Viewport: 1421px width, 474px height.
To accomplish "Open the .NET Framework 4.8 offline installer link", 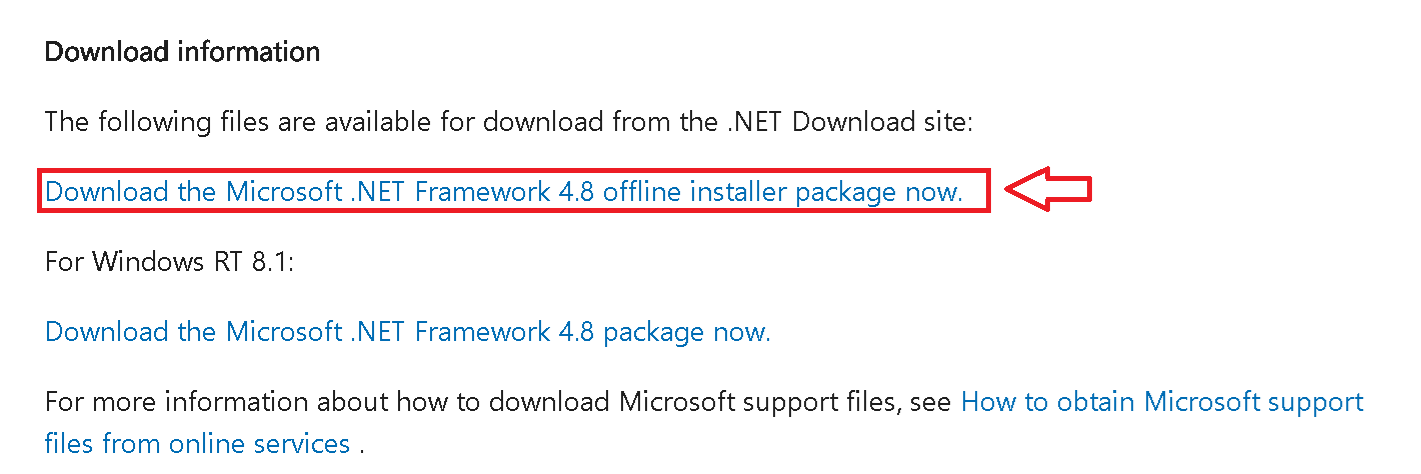I will pos(504,191).
